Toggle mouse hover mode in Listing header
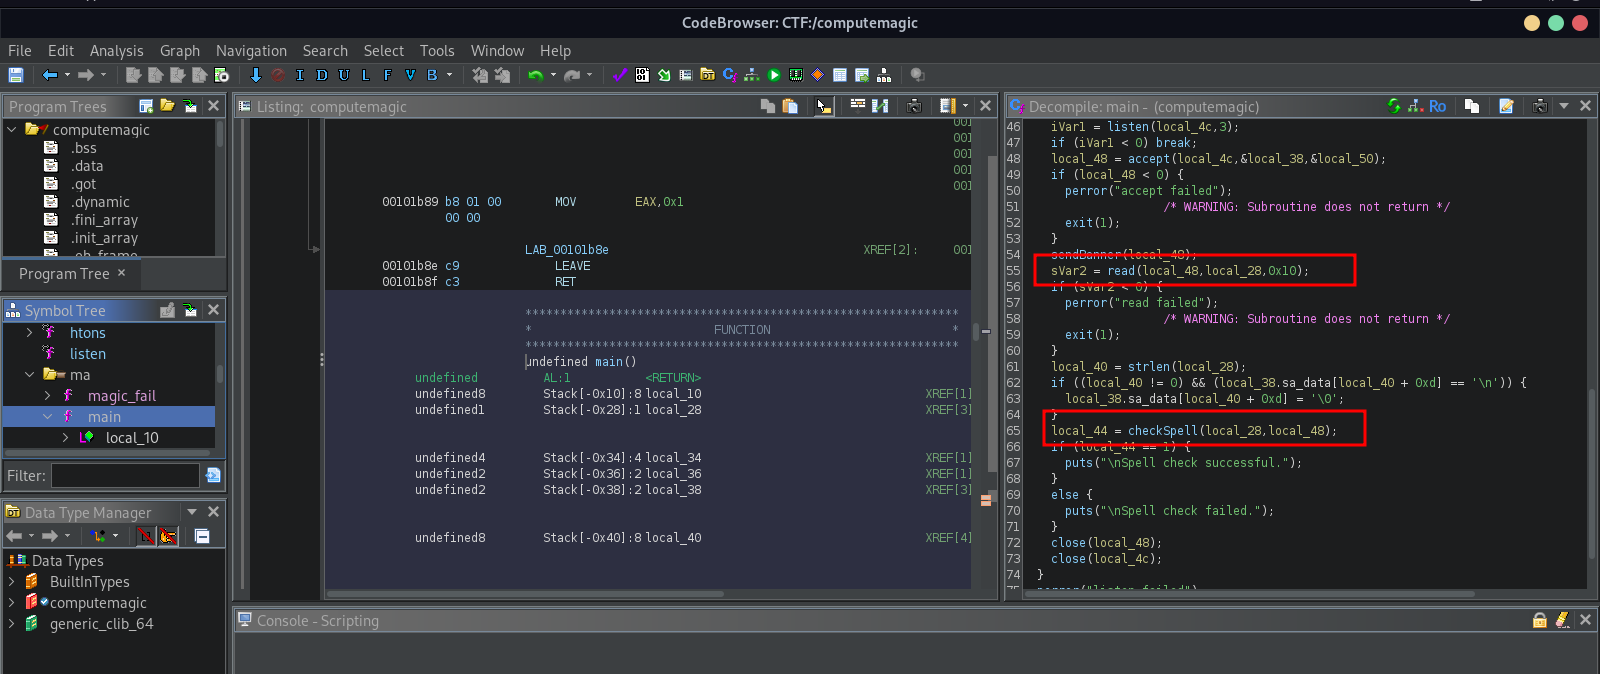Image resolution: width=1600 pixels, height=674 pixels. [823, 106]
